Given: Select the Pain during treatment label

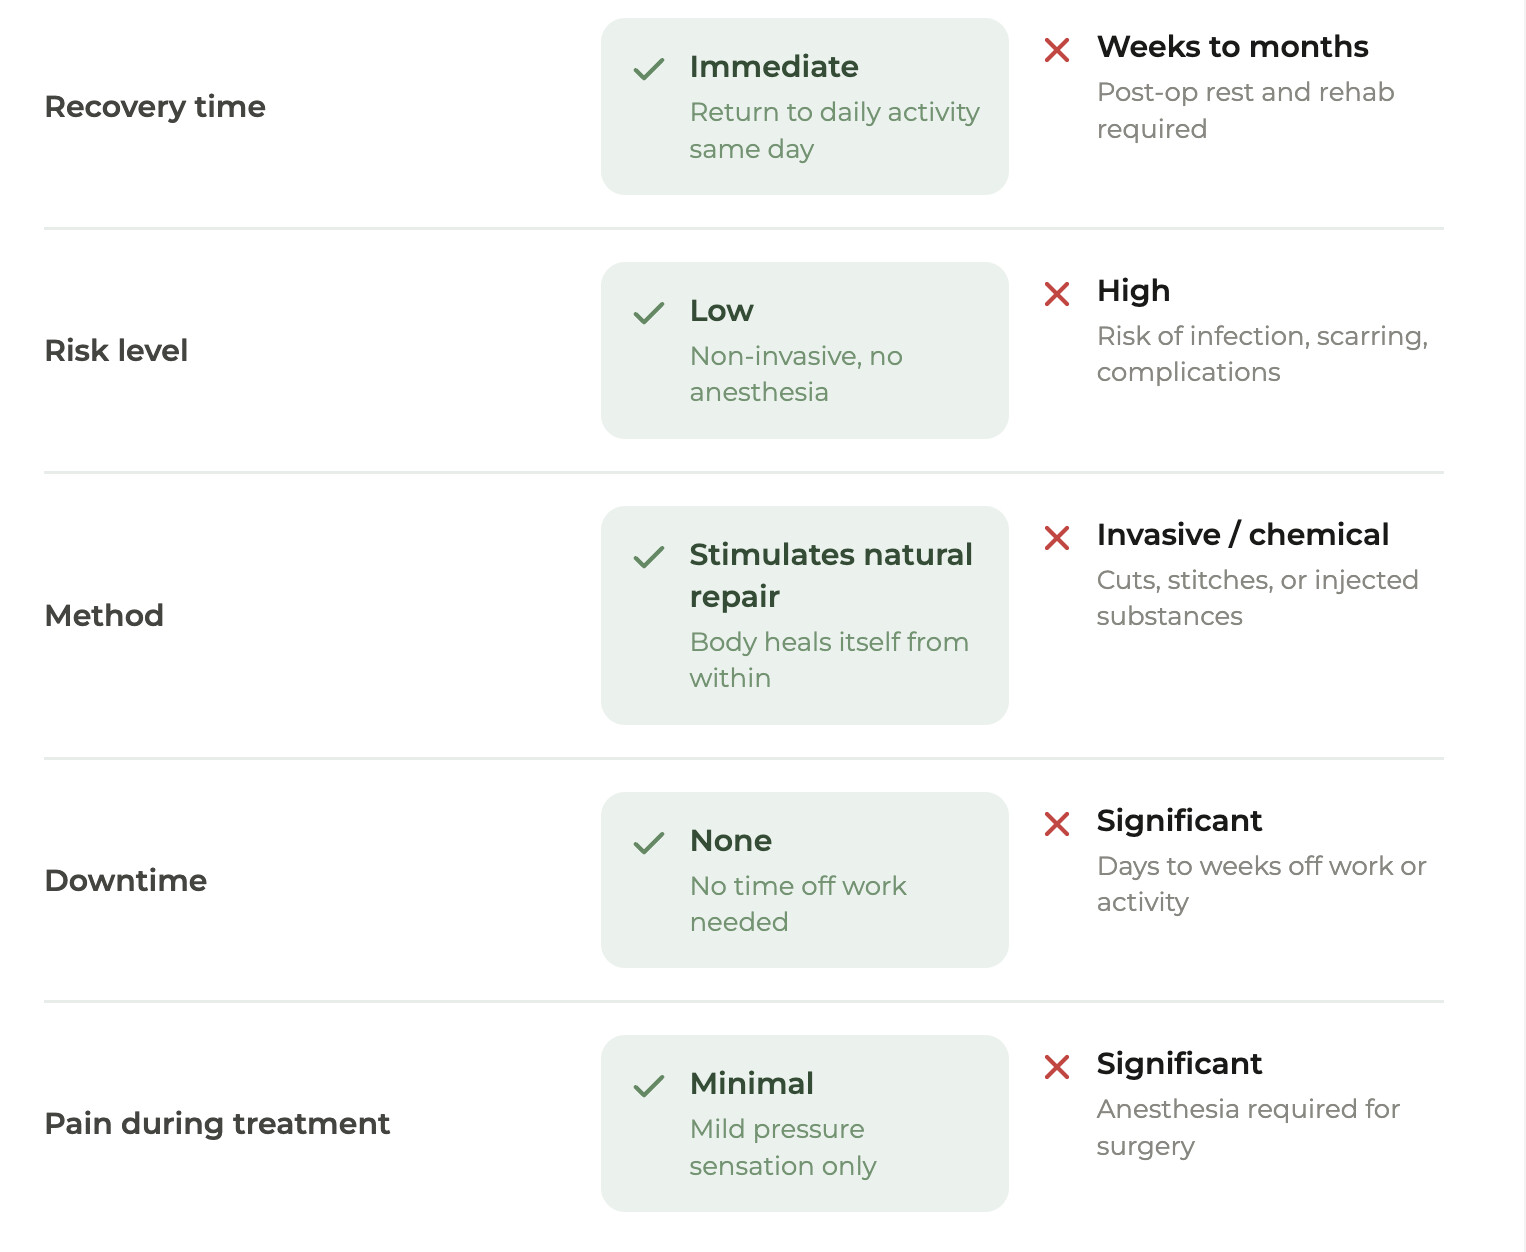Looking at the screenshot, I should pyautogui.click(x=217, y=1123).
